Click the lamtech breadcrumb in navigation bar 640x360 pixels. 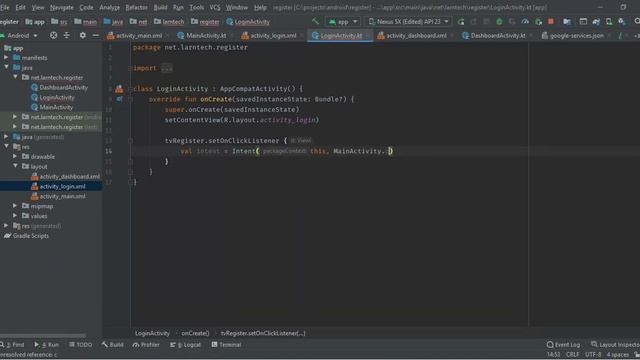[x=169, y=22]
